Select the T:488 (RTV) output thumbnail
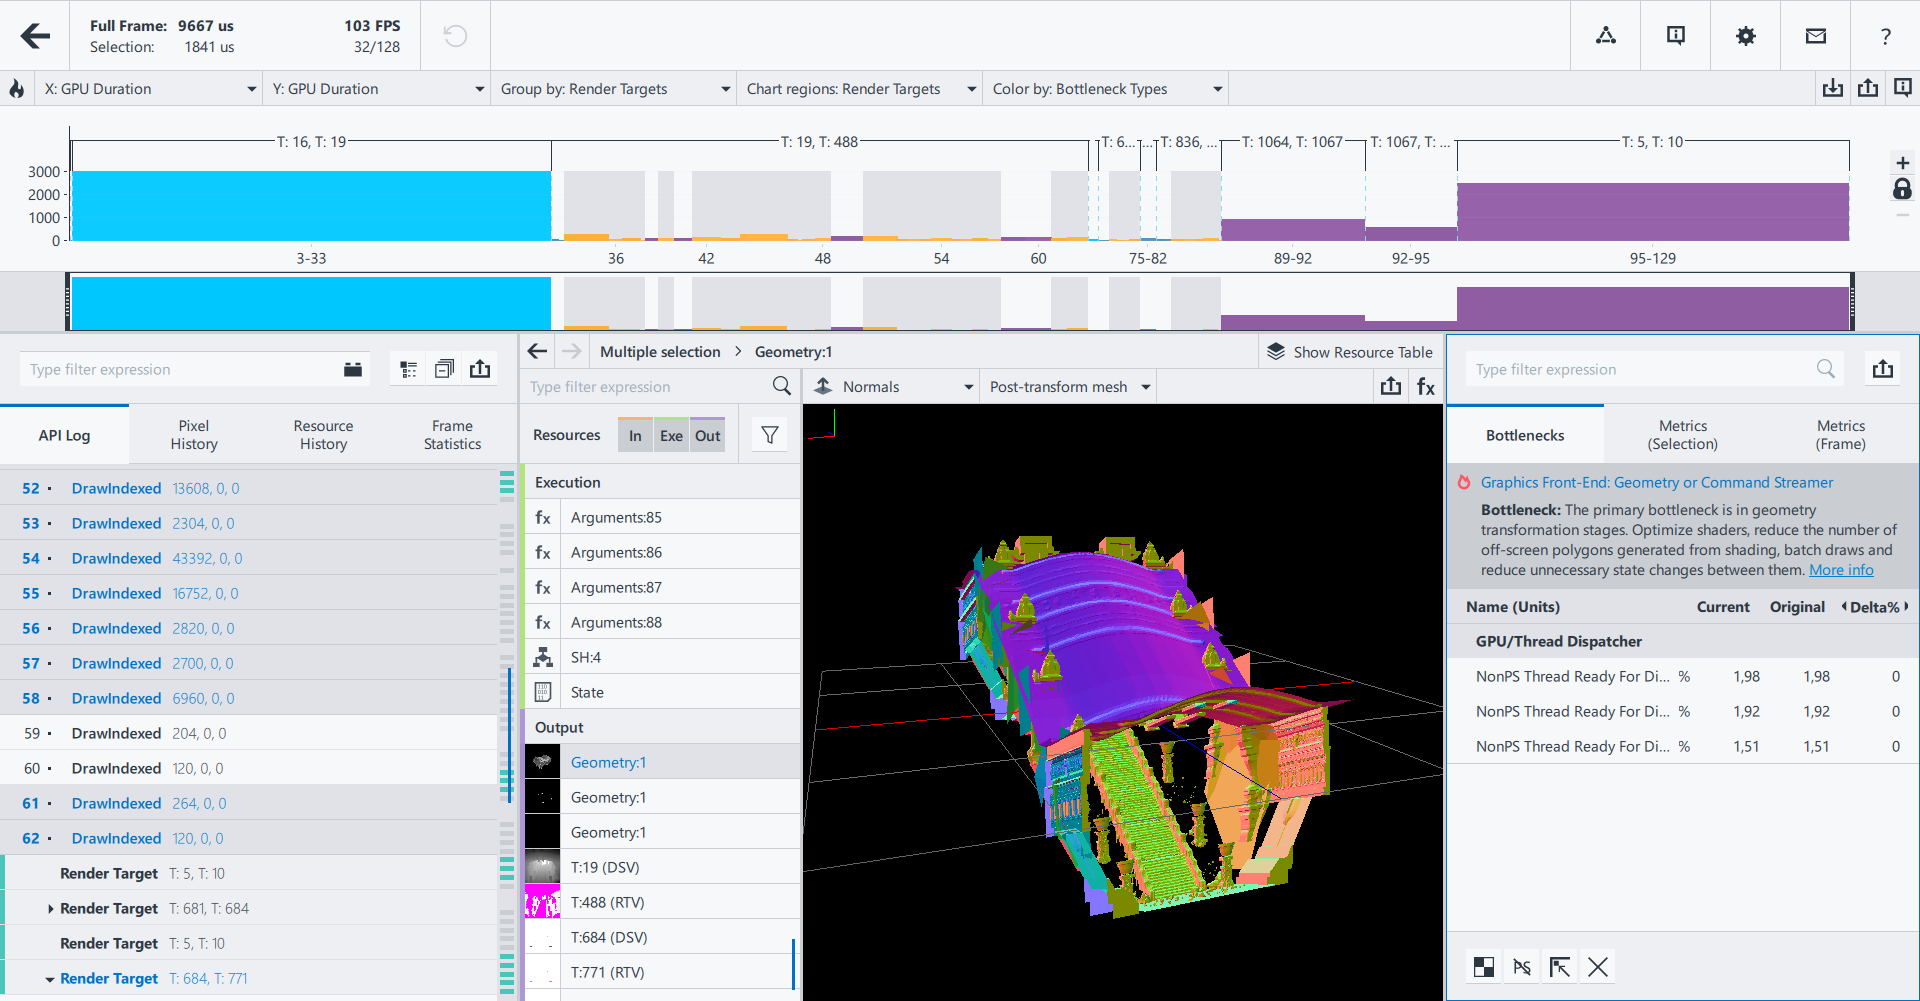 [543, 902]
